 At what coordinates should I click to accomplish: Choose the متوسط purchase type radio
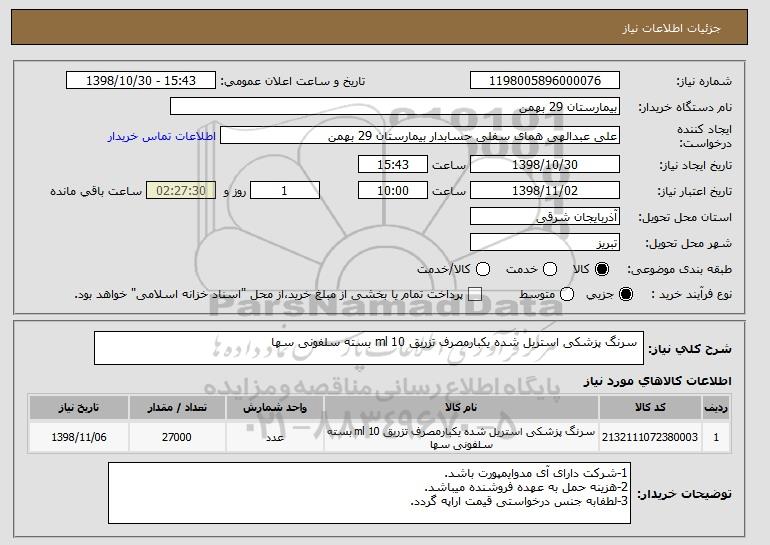567,295
